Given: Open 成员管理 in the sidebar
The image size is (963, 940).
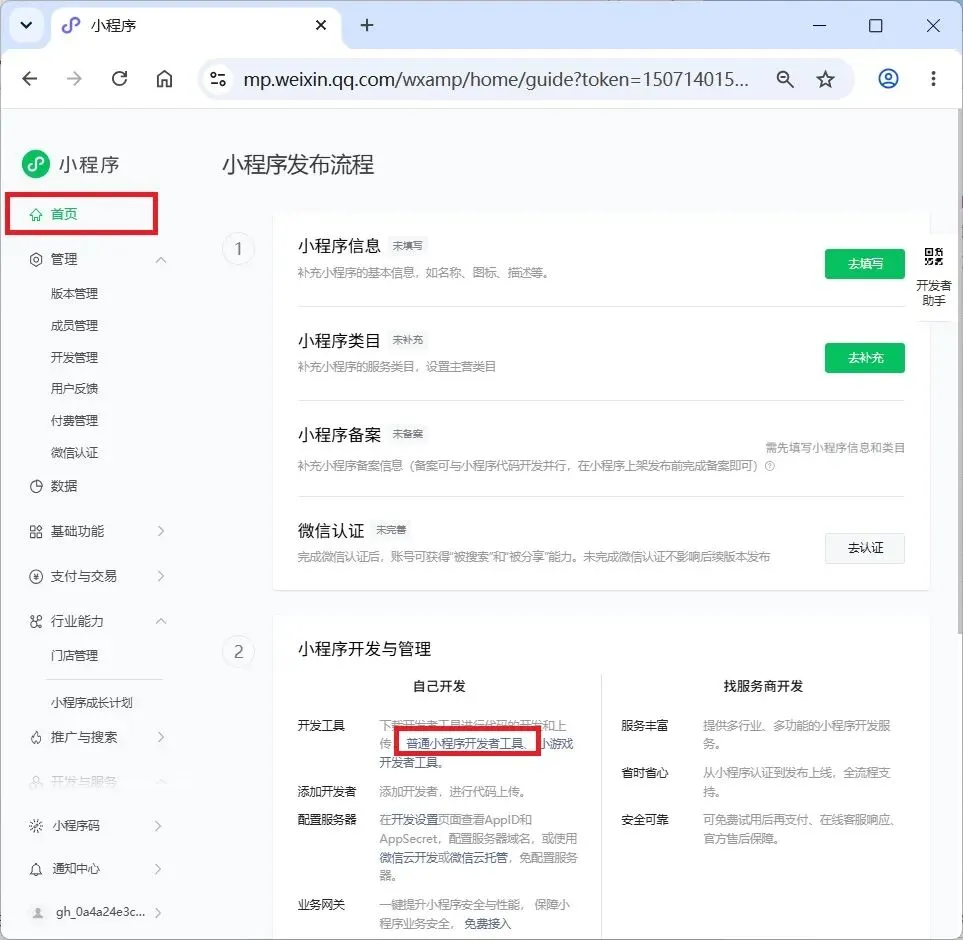Looking at the screenshot, I should pyautogui.click(x=74, y=325).
